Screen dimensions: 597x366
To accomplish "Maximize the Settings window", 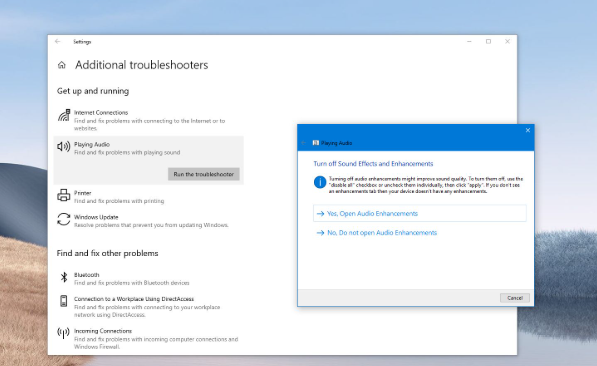I will [x=488, y=42].
